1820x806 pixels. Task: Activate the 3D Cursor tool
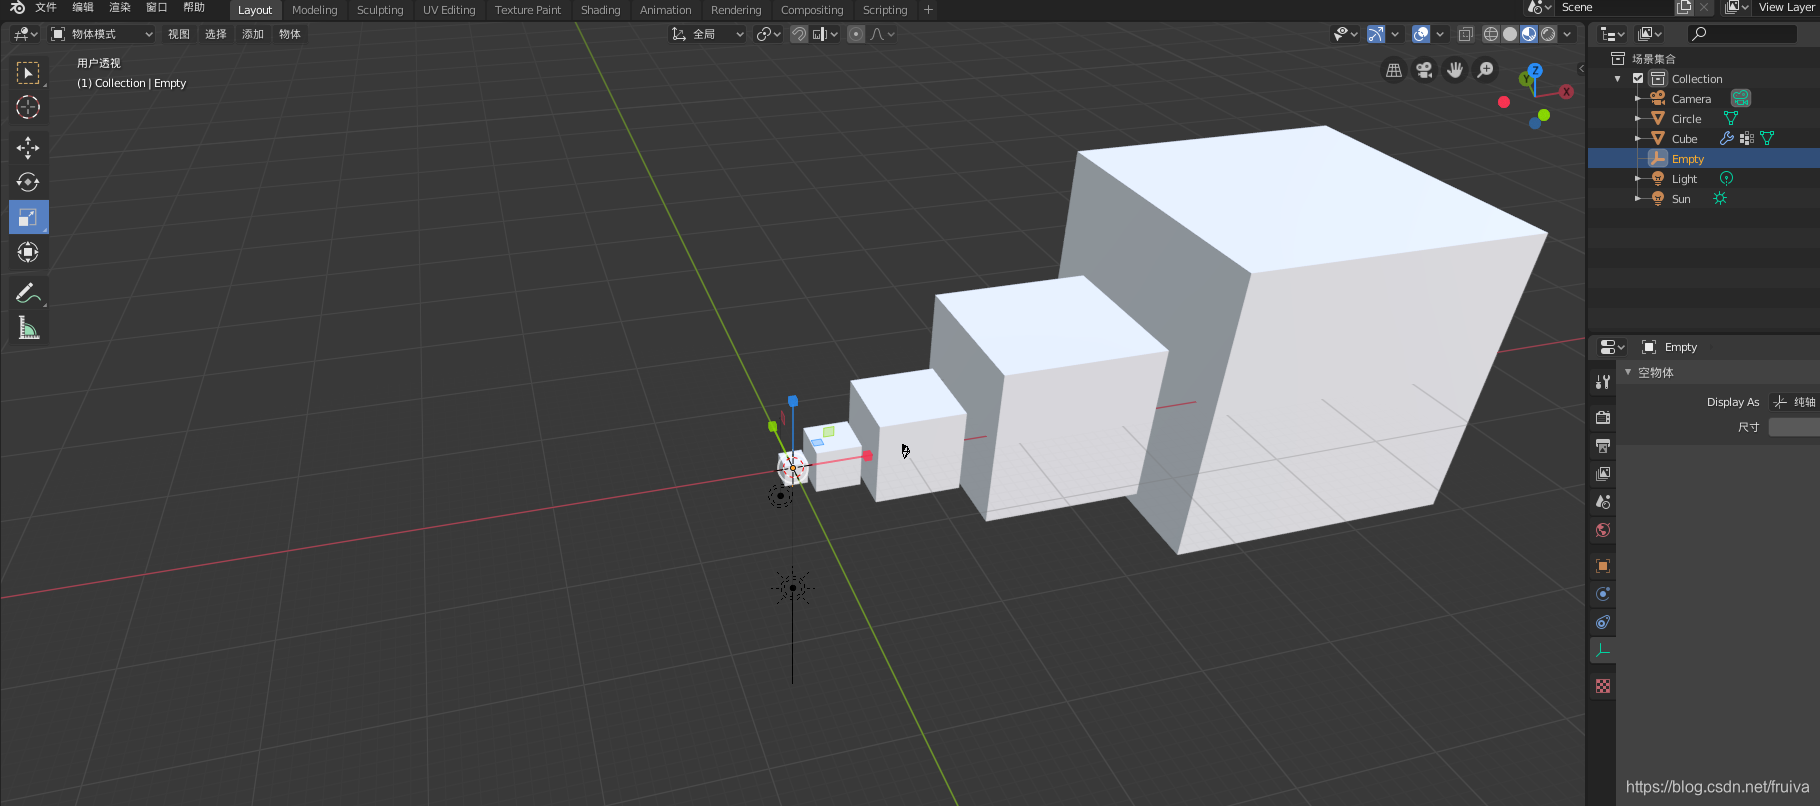click(28, 107)
